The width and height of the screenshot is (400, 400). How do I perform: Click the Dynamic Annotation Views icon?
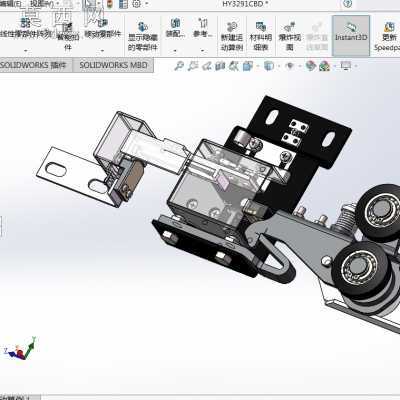pyautogui.click(x=234, y=66)
